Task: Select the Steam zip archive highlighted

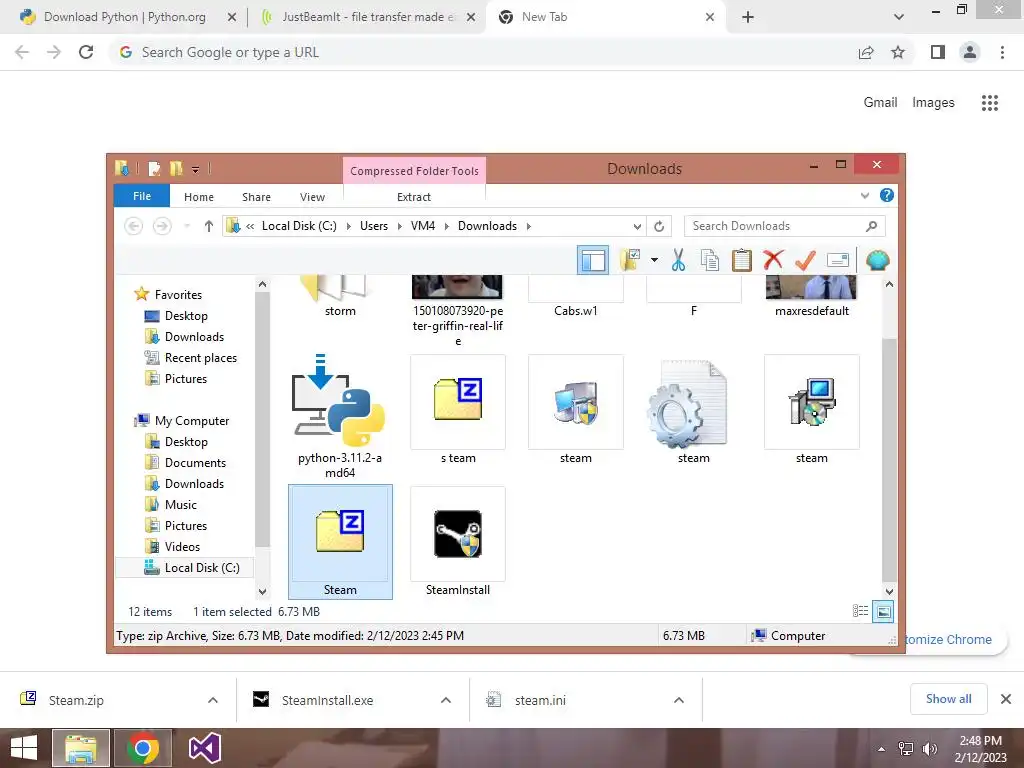Action: (x=340, y=541)
